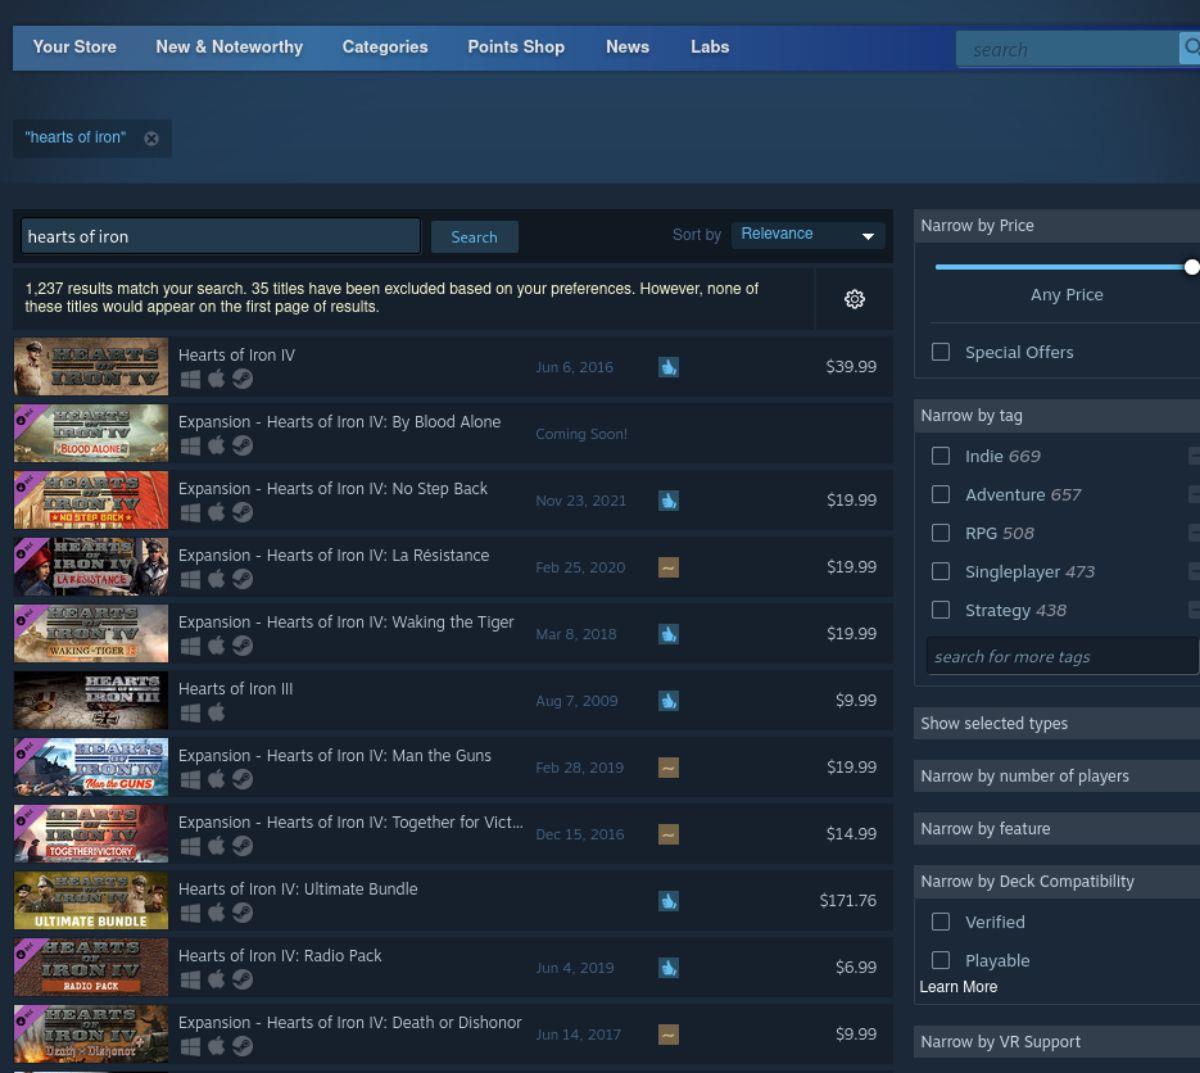Viewport: 1200px width, 1073px height.
Task: Remove the "hearts of iron" search tag
Action: coord(151,139)
